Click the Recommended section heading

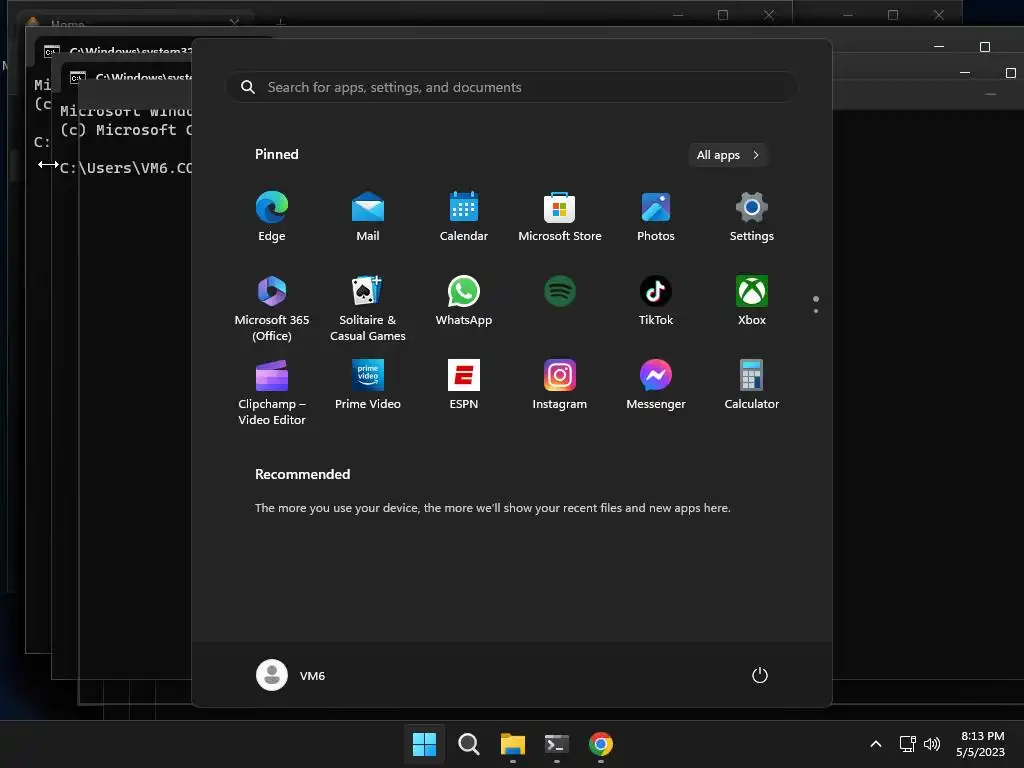point(302,474)
